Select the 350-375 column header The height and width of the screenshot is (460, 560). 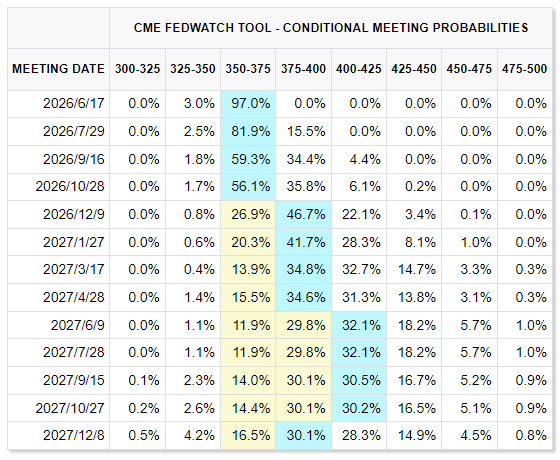[248, 69]
